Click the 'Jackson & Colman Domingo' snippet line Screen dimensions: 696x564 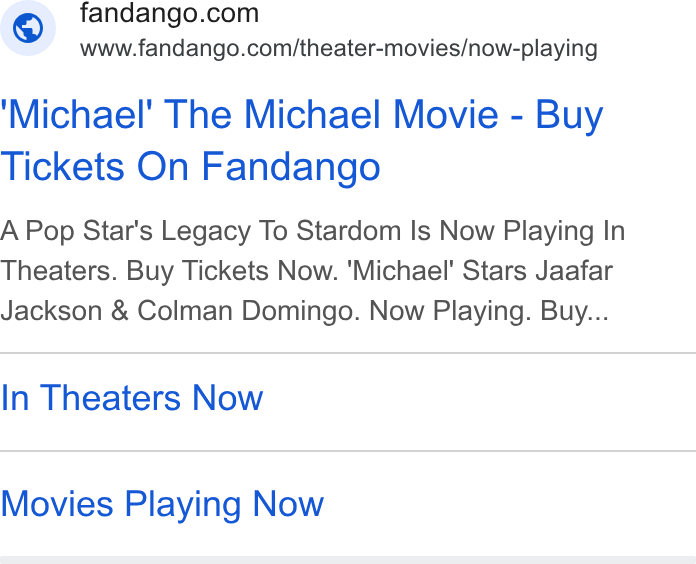pos(304,310)
